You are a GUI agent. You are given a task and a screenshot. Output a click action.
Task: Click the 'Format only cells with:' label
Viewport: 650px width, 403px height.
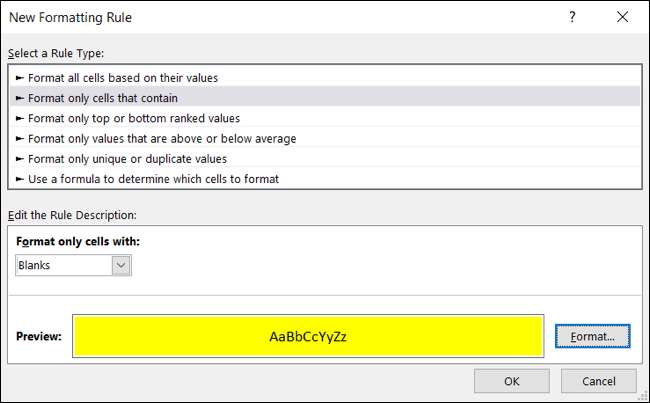click(78, 242)
